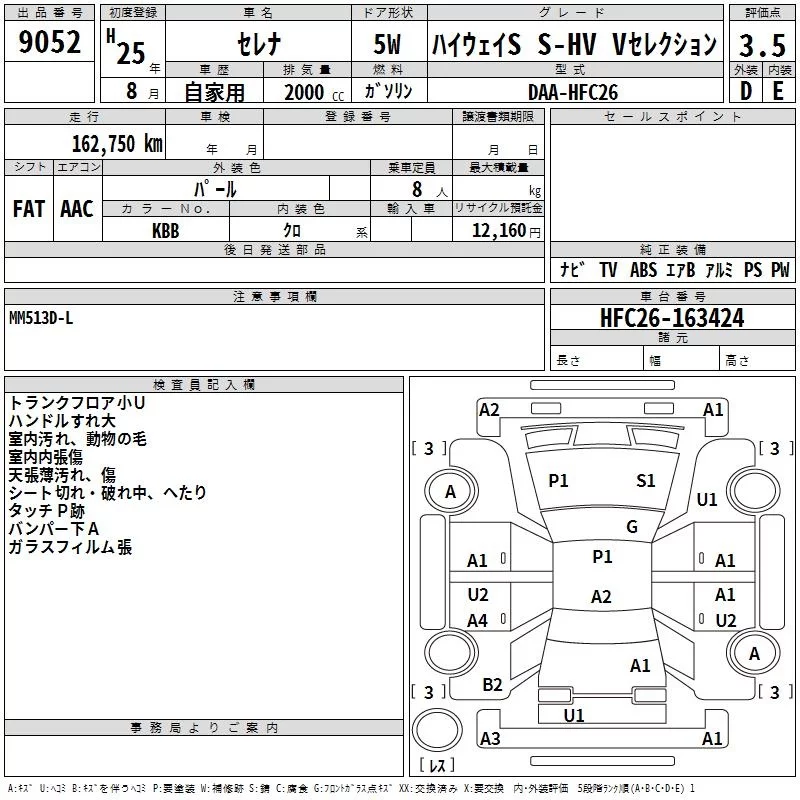Select equipment item エアB
The width and height of the screenshot is (800, 800).
pos(681,270)
